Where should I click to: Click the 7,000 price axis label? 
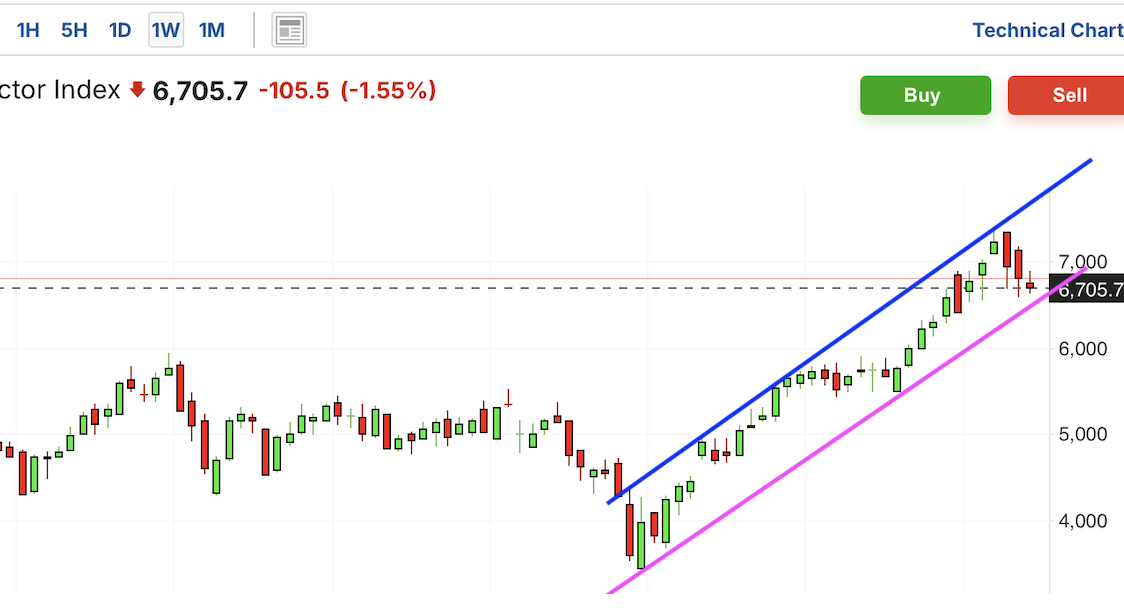pos(1082,262)
